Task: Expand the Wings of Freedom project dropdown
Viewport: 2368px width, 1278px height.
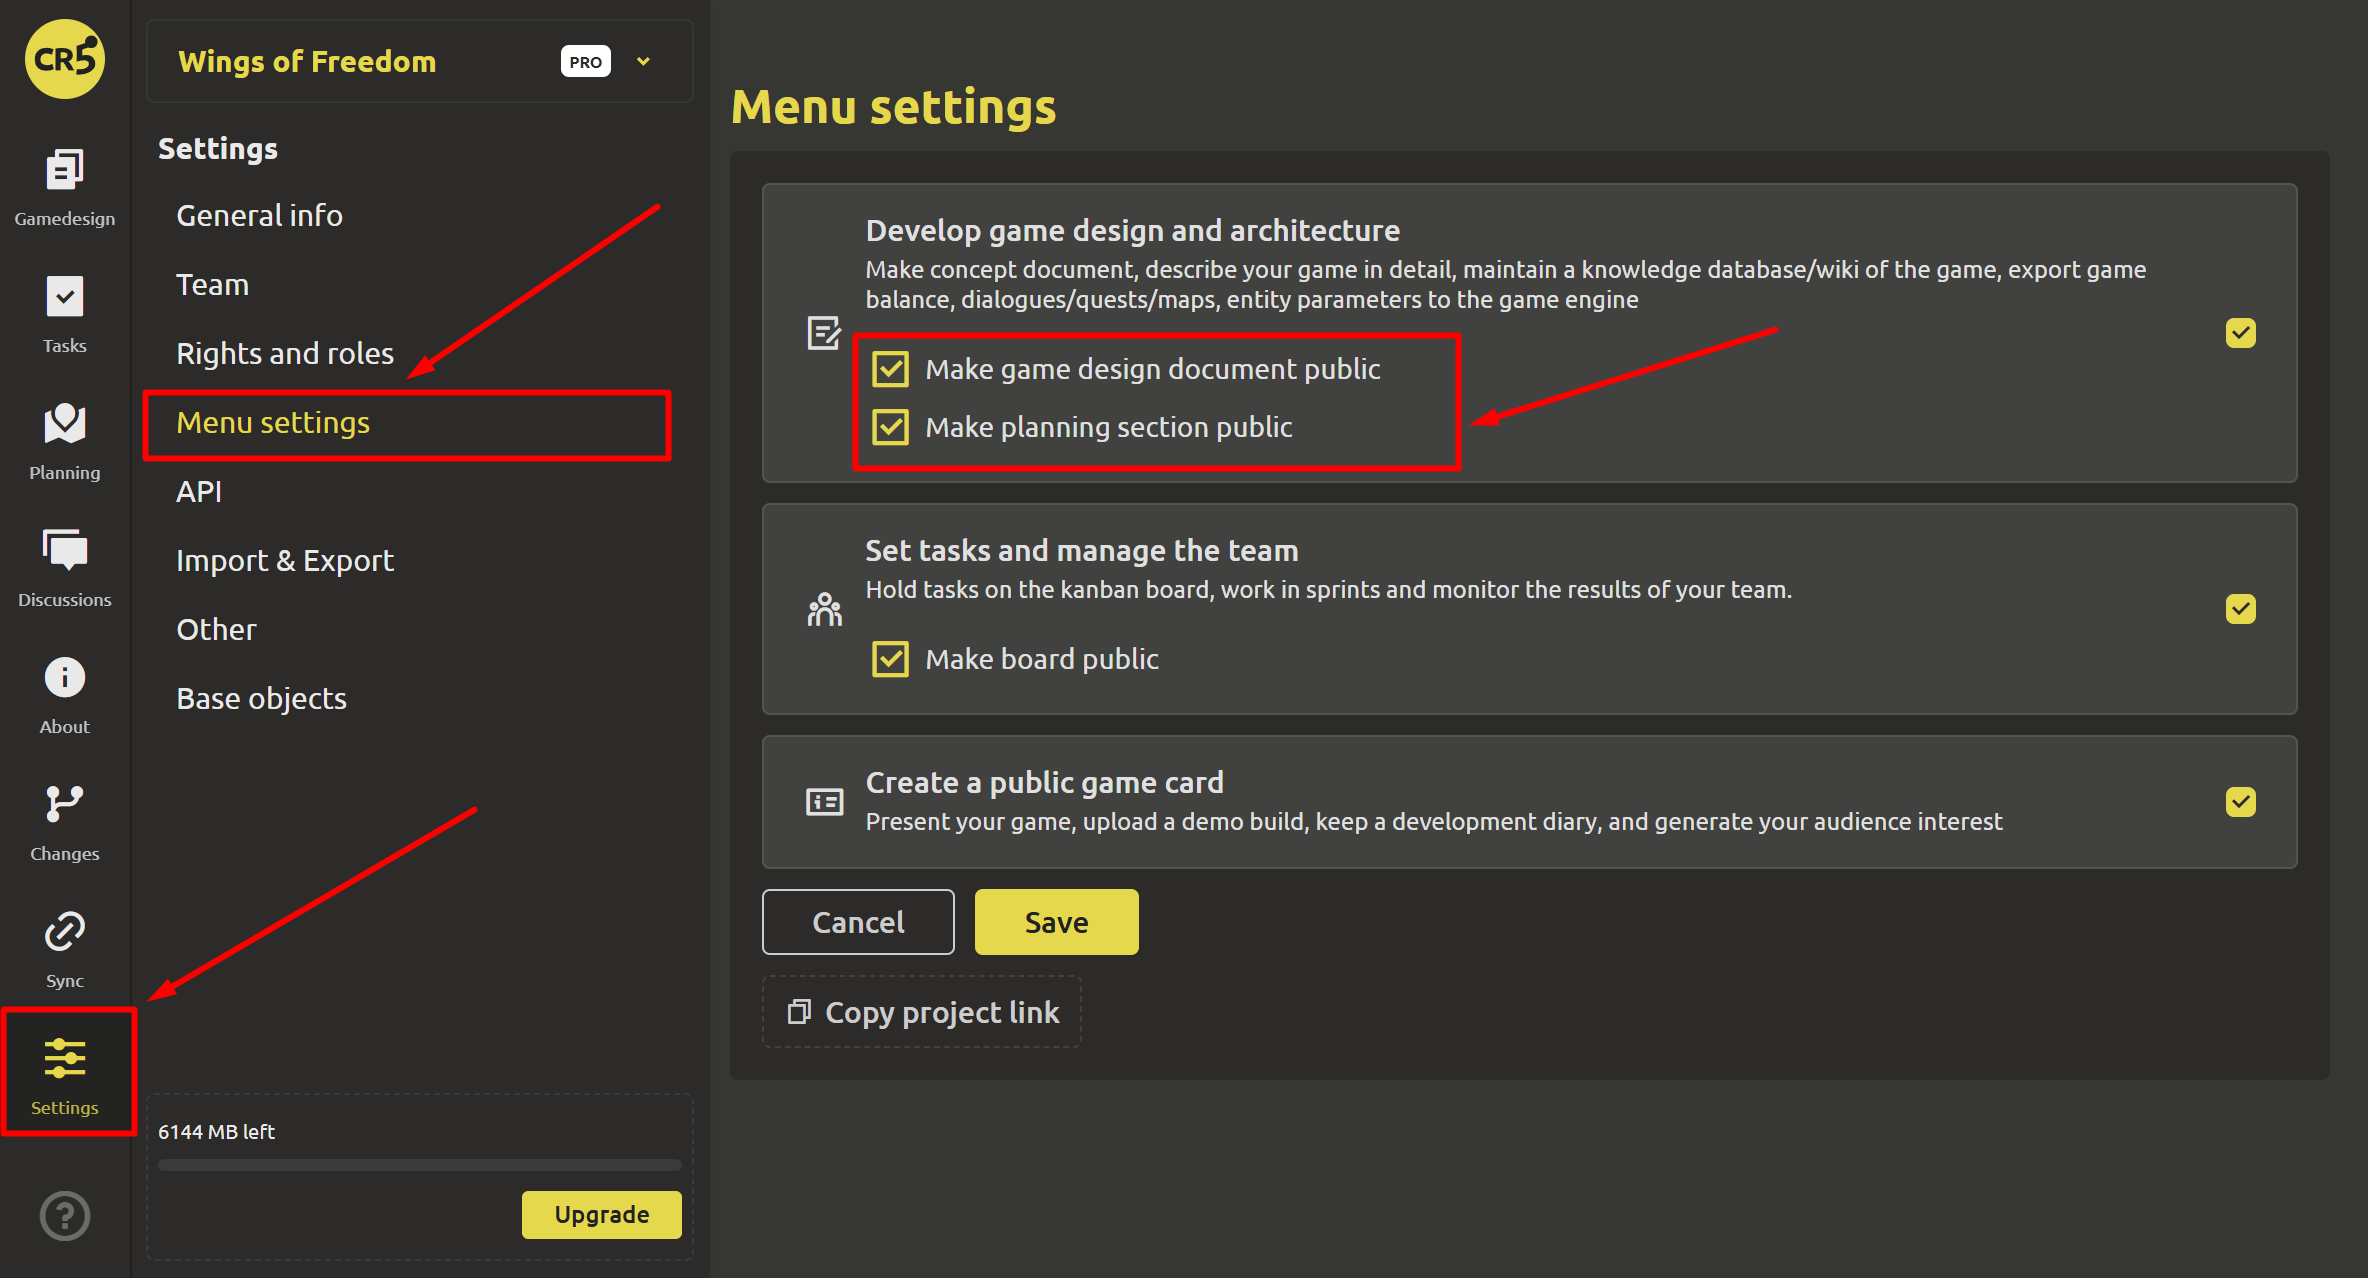Action: coord(643,62)
